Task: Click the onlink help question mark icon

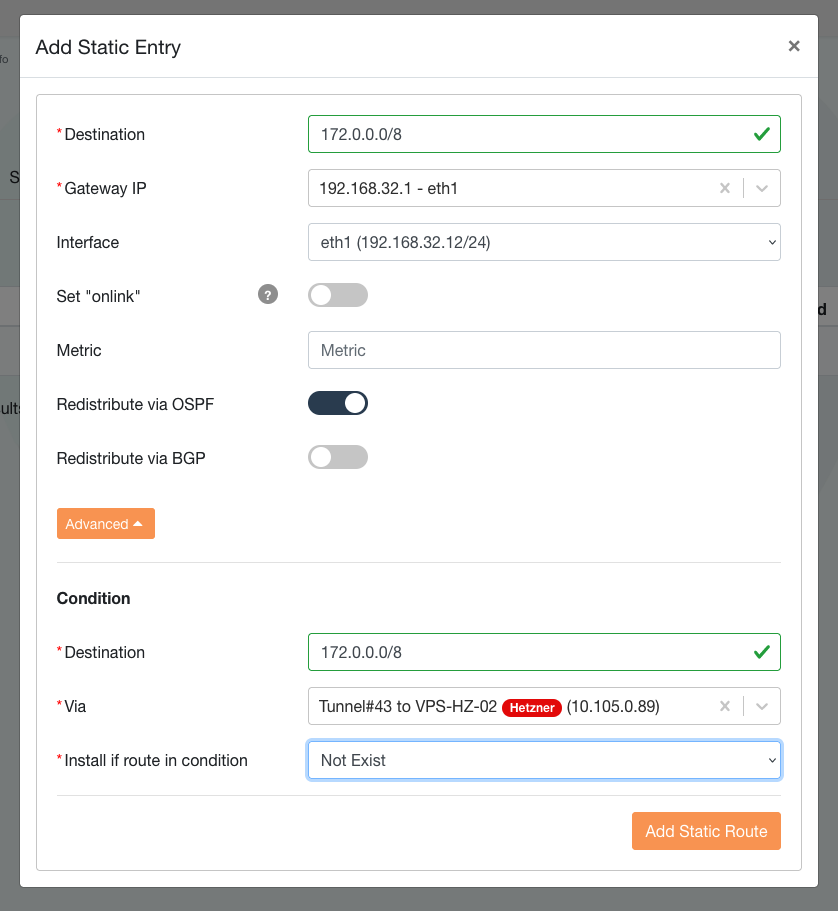Action: (x=267, y=295)
